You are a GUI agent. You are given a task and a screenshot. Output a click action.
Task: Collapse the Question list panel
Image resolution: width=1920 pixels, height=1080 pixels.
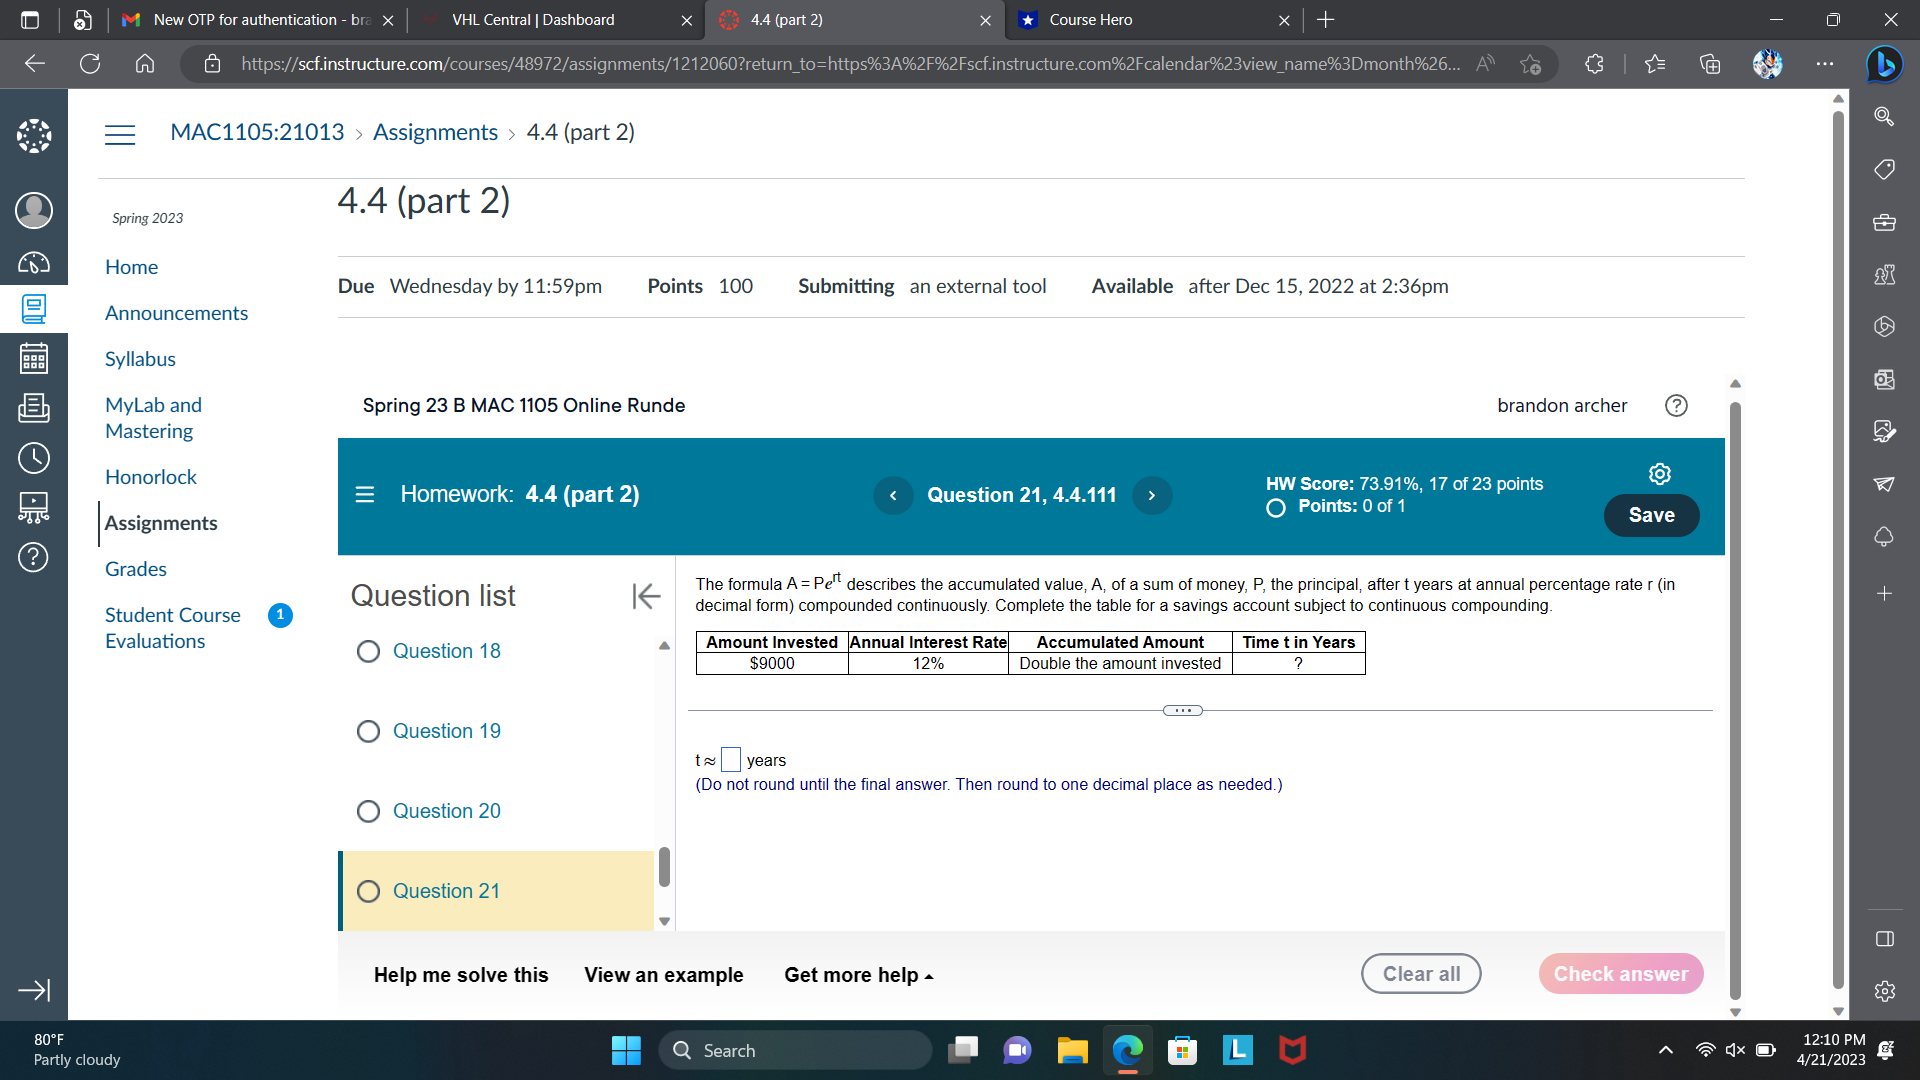[x=646, y=596]
